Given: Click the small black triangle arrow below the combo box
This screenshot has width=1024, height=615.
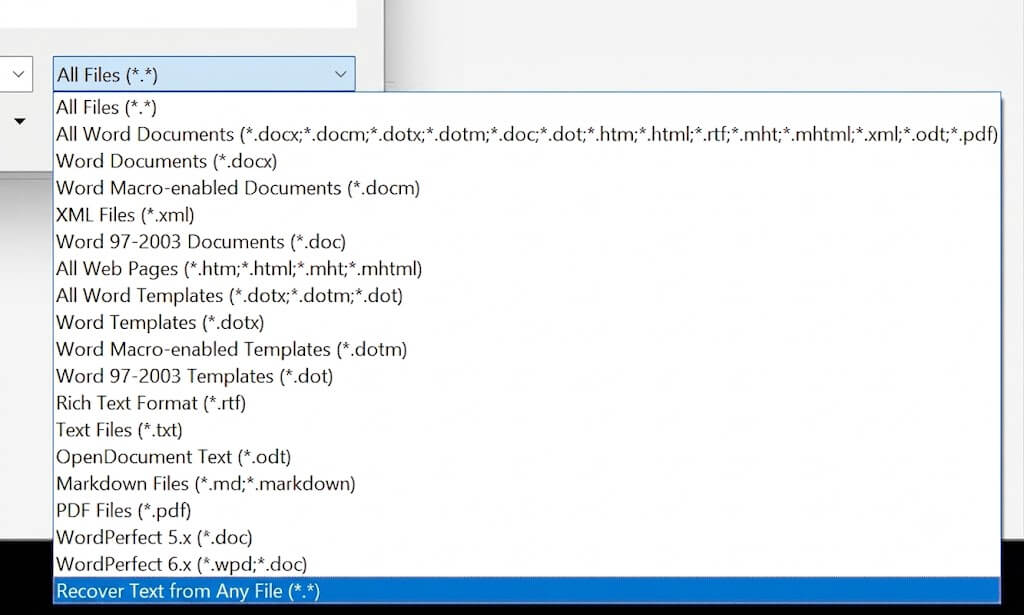Looking at the screenshot, I should pyautogui.click(x=20, y=121).
